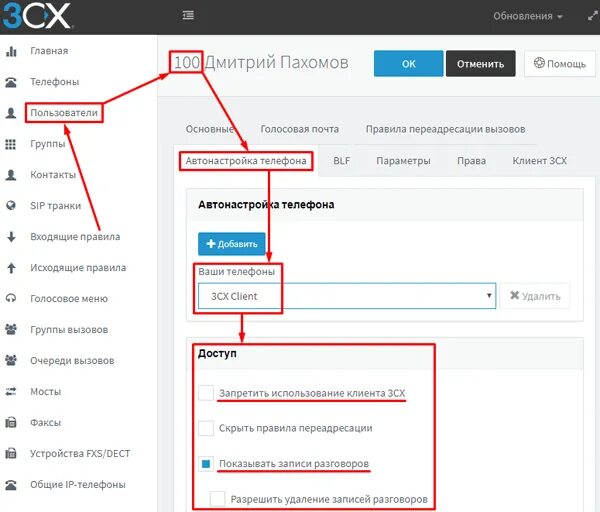Switch to Правила переадресации вызовов tab

click(445, 129)
